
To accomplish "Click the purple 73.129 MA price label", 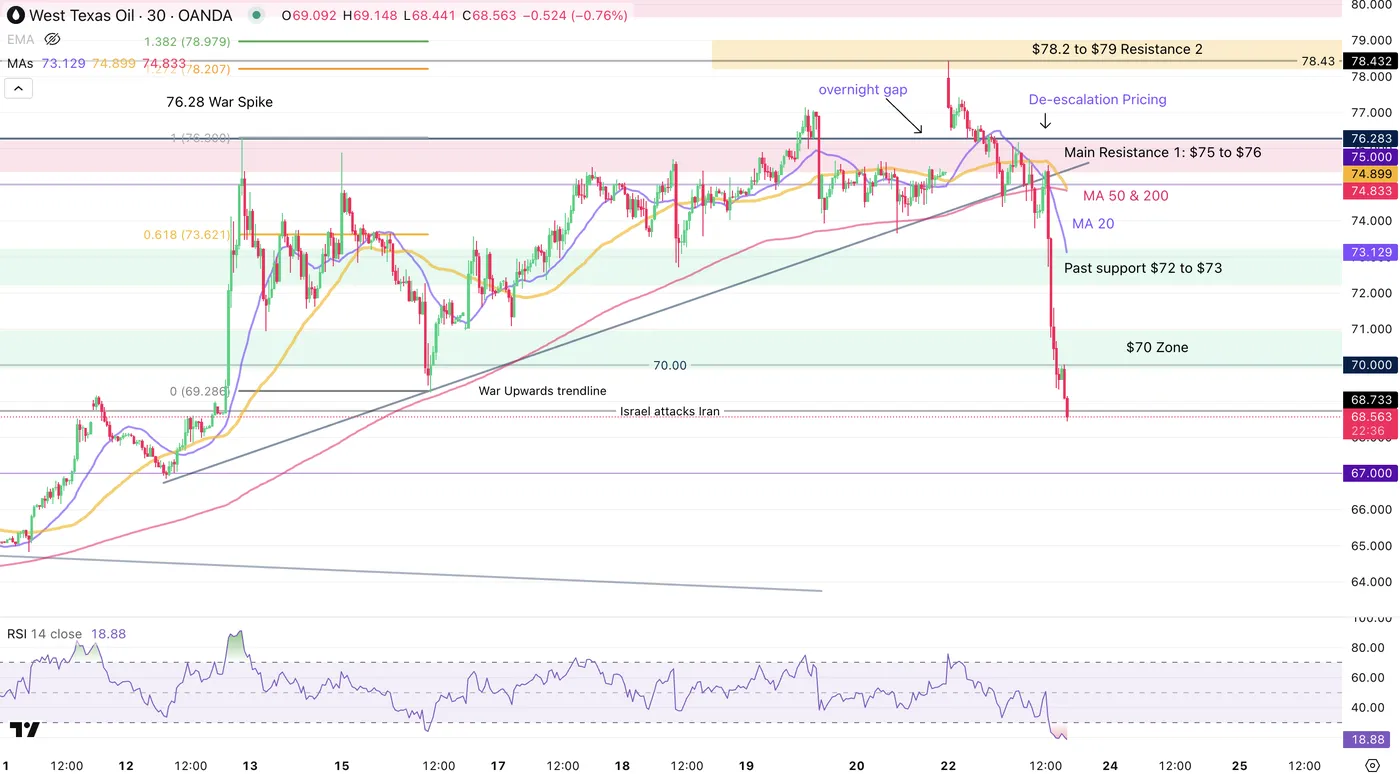I will (1370, 252).
